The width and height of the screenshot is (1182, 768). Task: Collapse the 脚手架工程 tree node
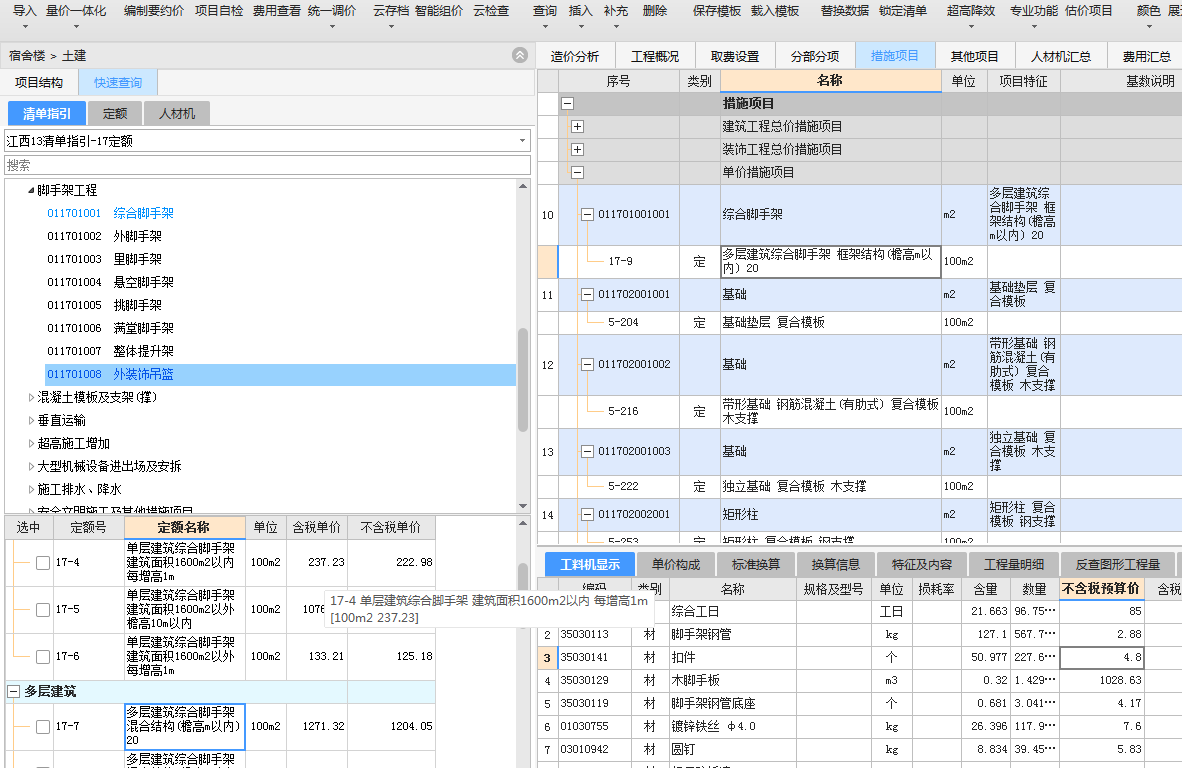click(x=31, y=191)
